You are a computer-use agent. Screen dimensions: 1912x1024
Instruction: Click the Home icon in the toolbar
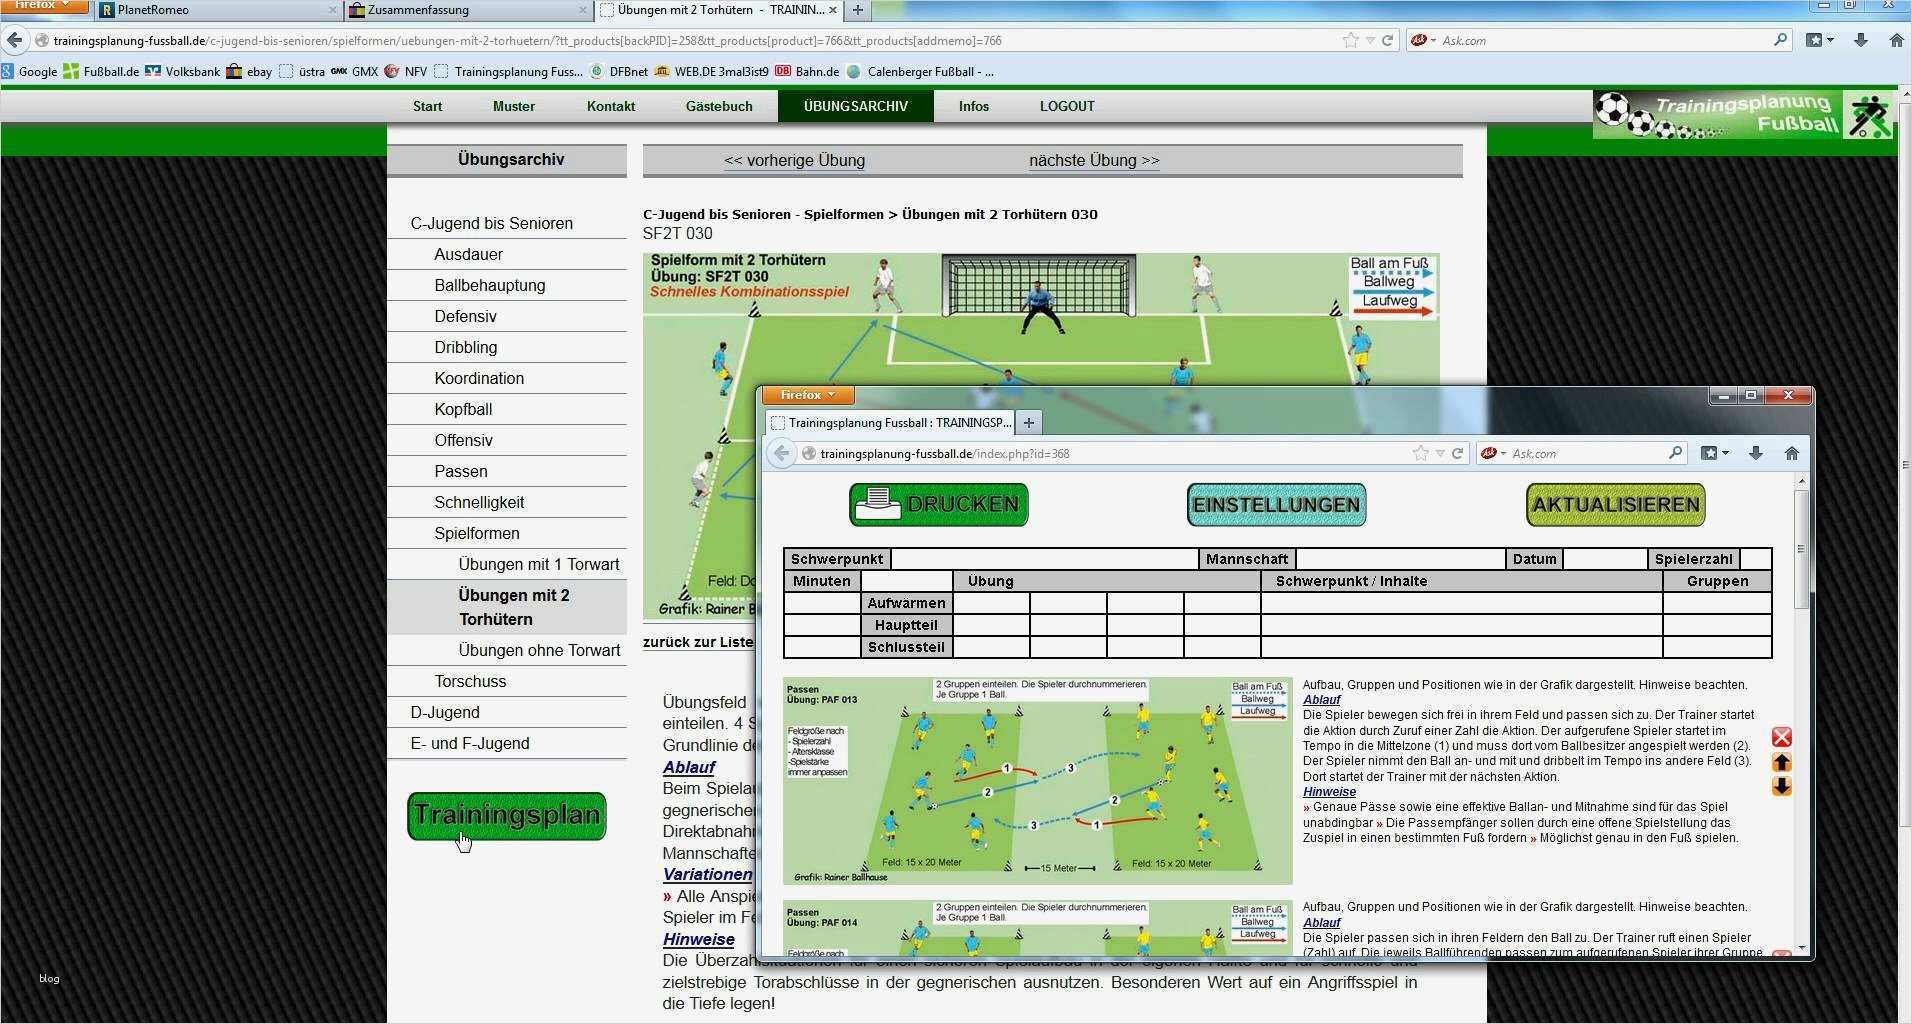tap(1898, 40)
